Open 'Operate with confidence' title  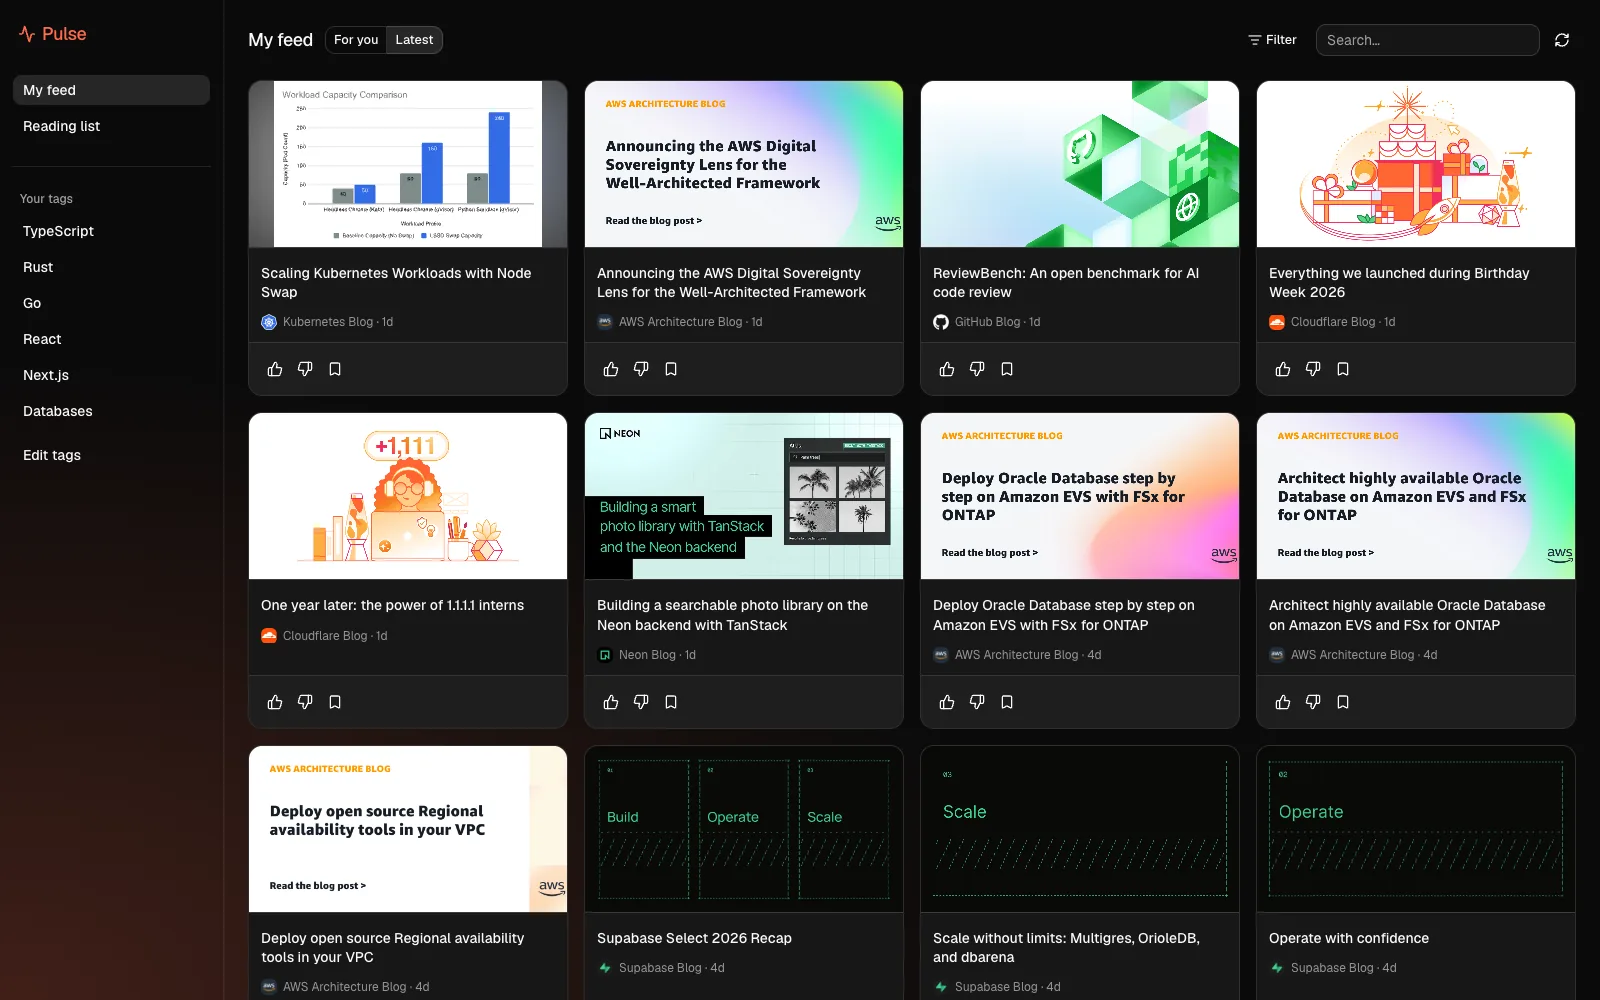click(x=1349, y=939)
